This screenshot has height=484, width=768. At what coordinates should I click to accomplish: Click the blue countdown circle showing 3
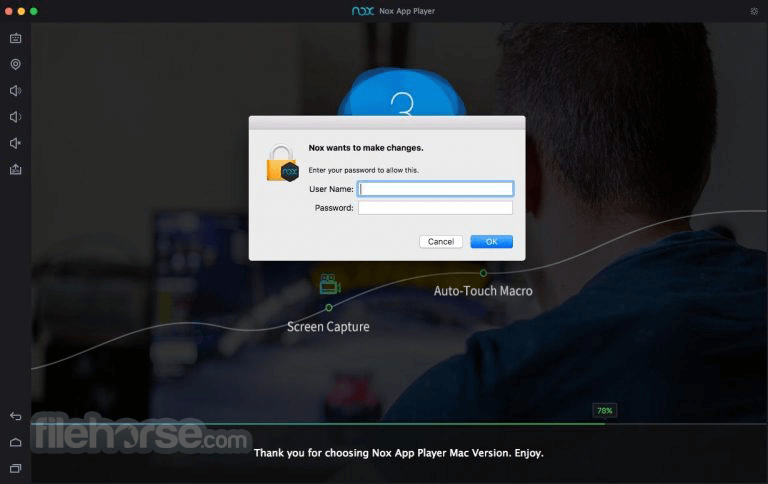402,93
